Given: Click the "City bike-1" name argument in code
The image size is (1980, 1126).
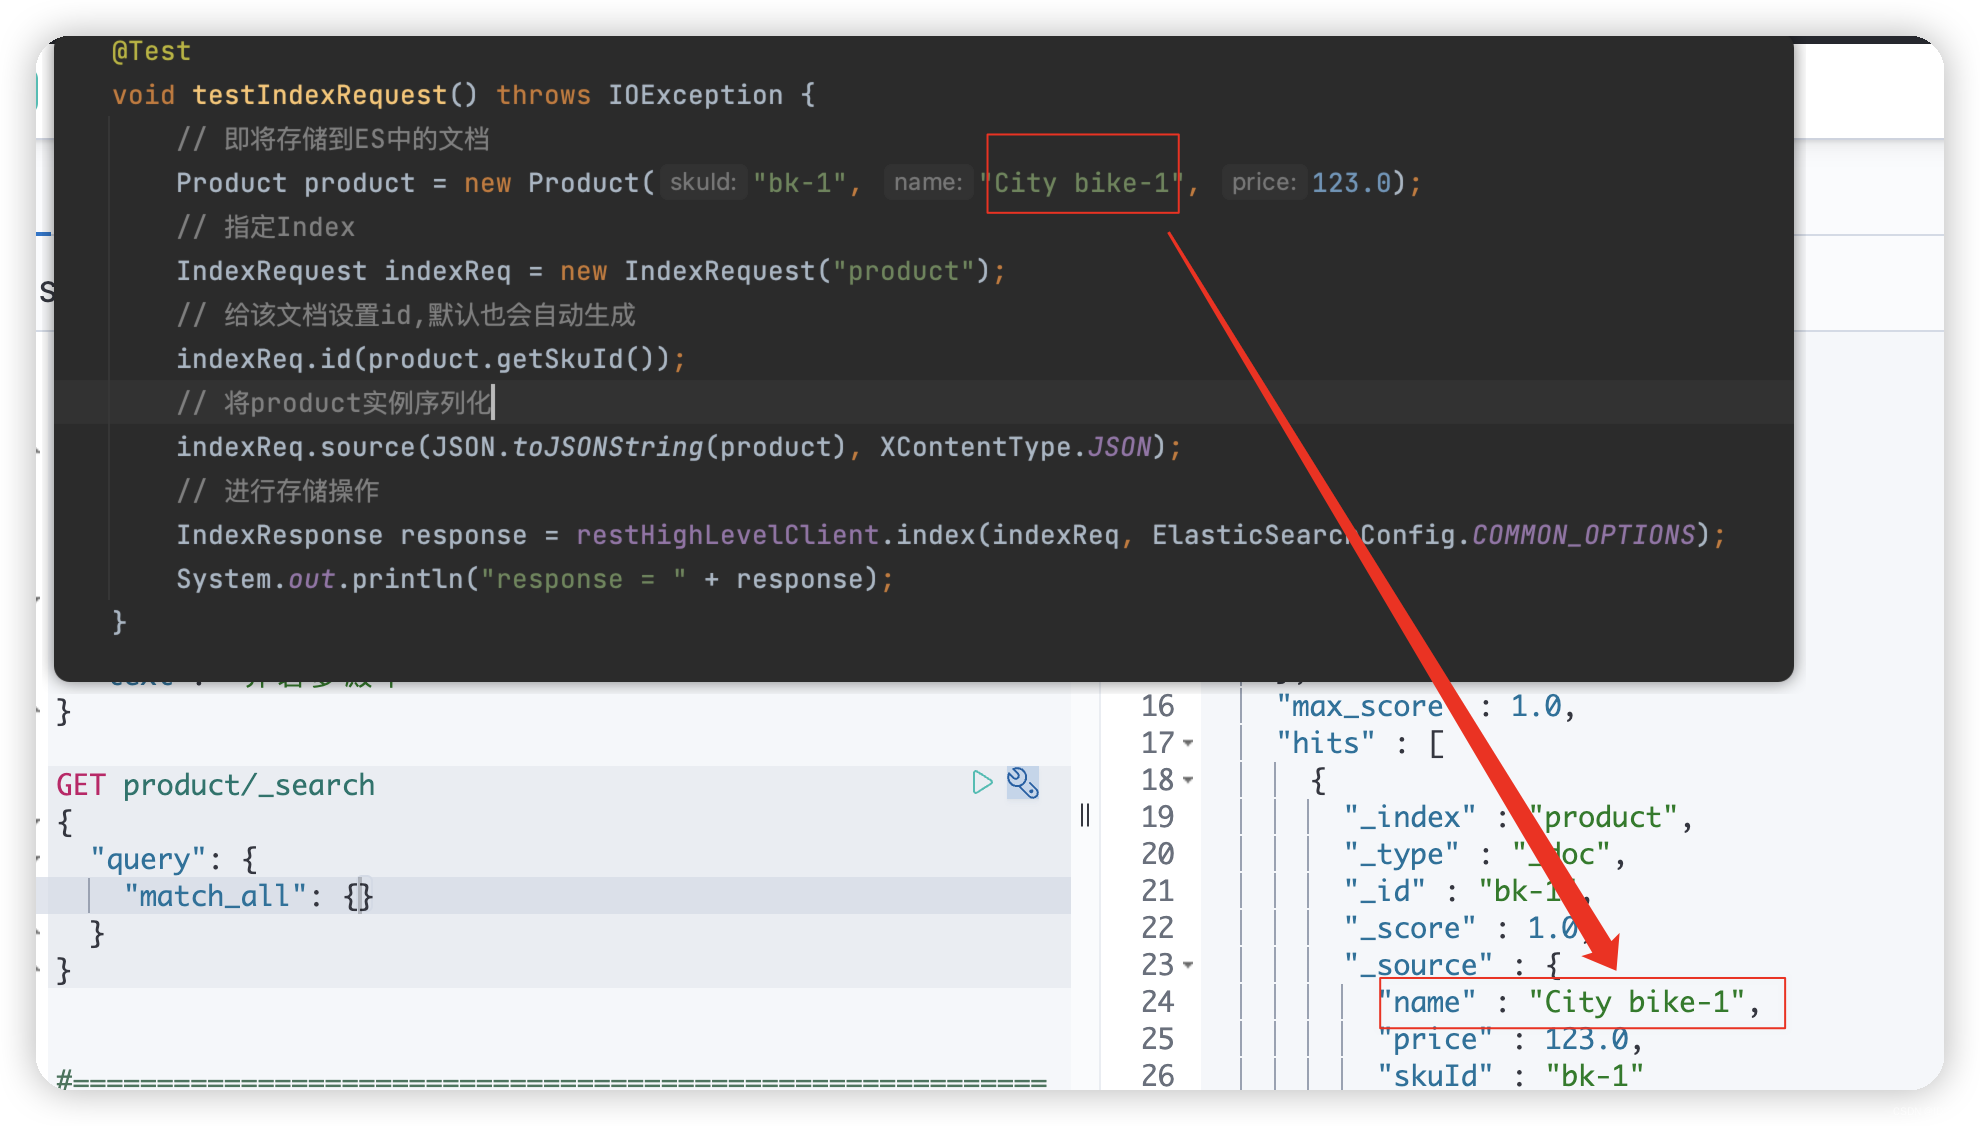Looking at the screenshot, I should click(x=1082, y=183).
